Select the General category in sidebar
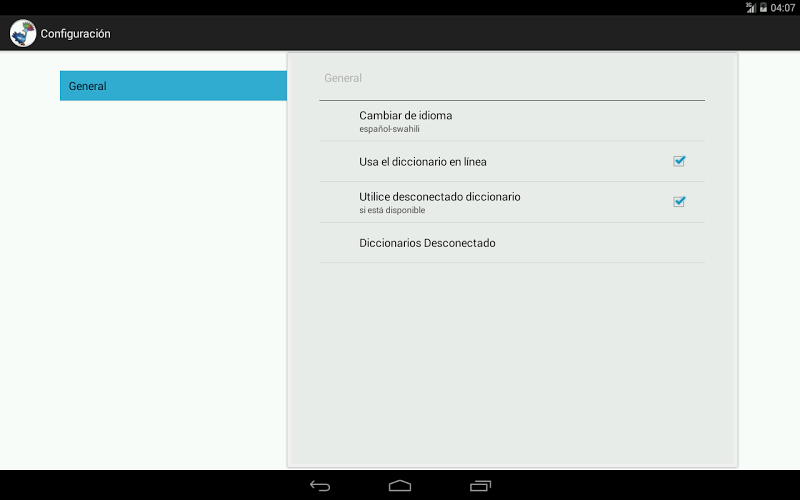The width and height of the screenshot is (800, 500). tap(173, 86)
